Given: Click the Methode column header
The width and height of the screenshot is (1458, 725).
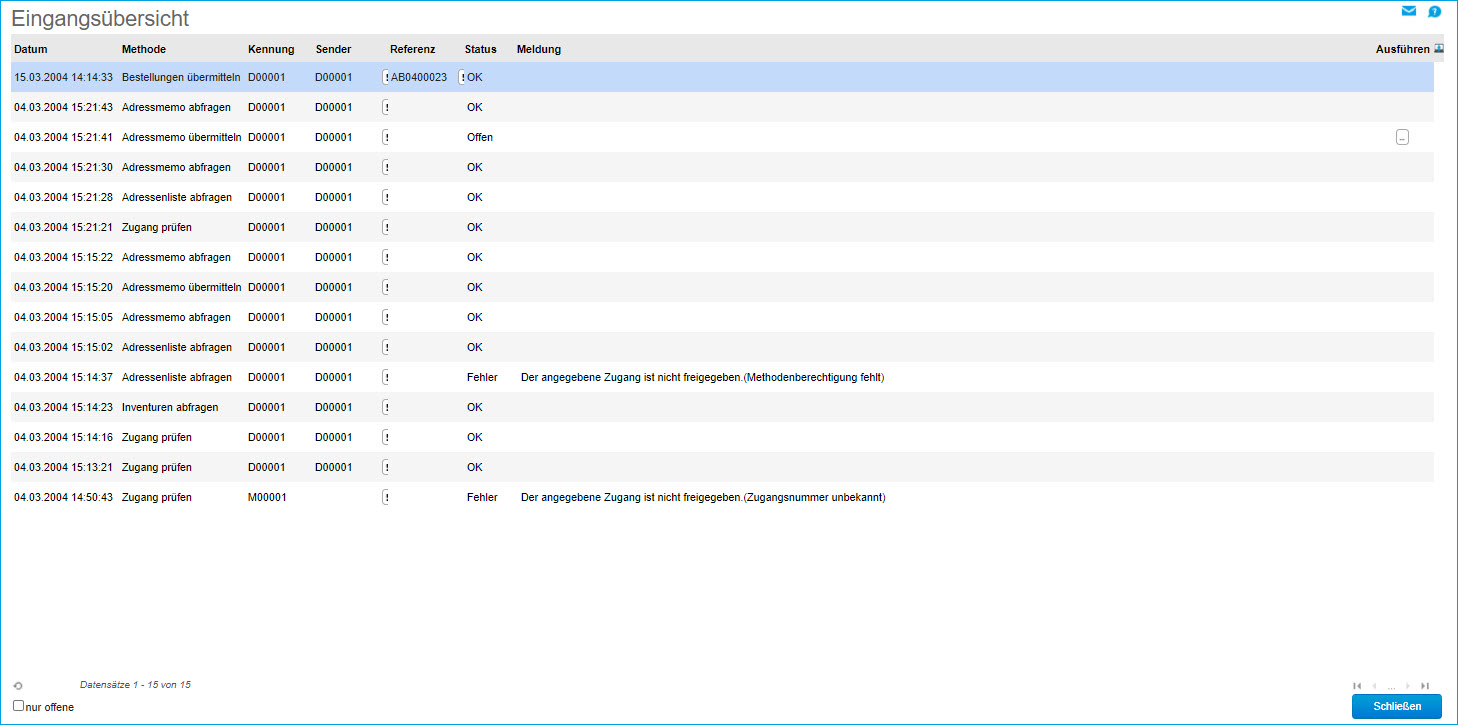Looking at the screenshot, I should [144, 49].
